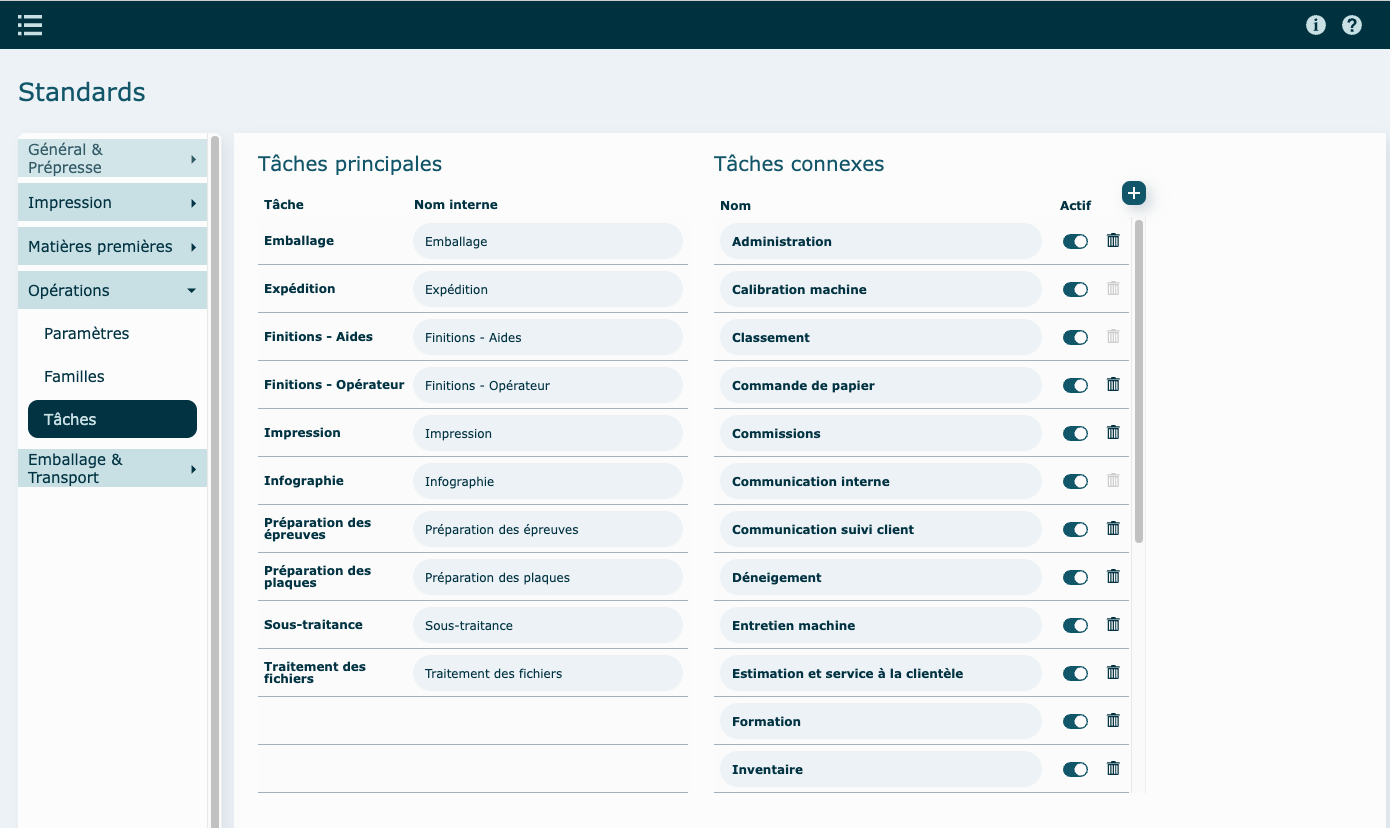The height and width of the screenshot is (828, 1390).
Task: Delete the Administration task via trash icon
Action: pos(1113,240)
